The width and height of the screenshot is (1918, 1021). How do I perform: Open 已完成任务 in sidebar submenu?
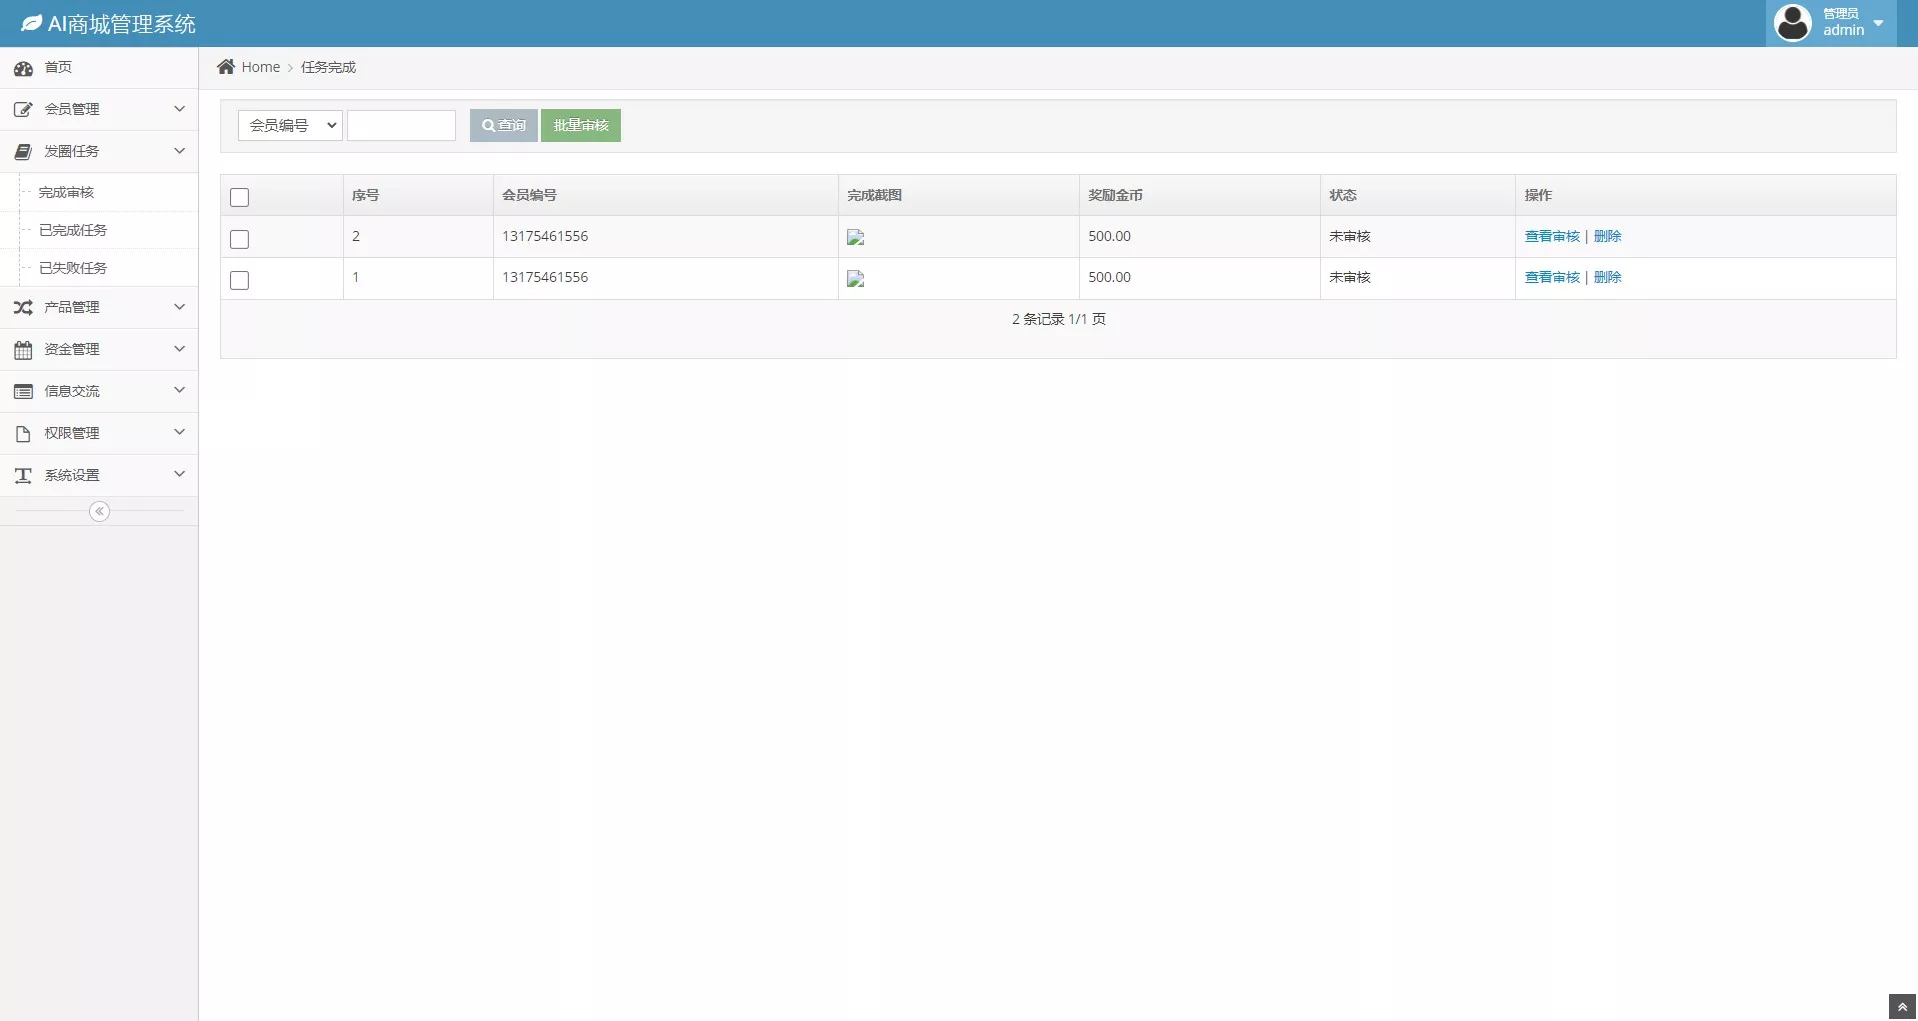pos(73,230)
